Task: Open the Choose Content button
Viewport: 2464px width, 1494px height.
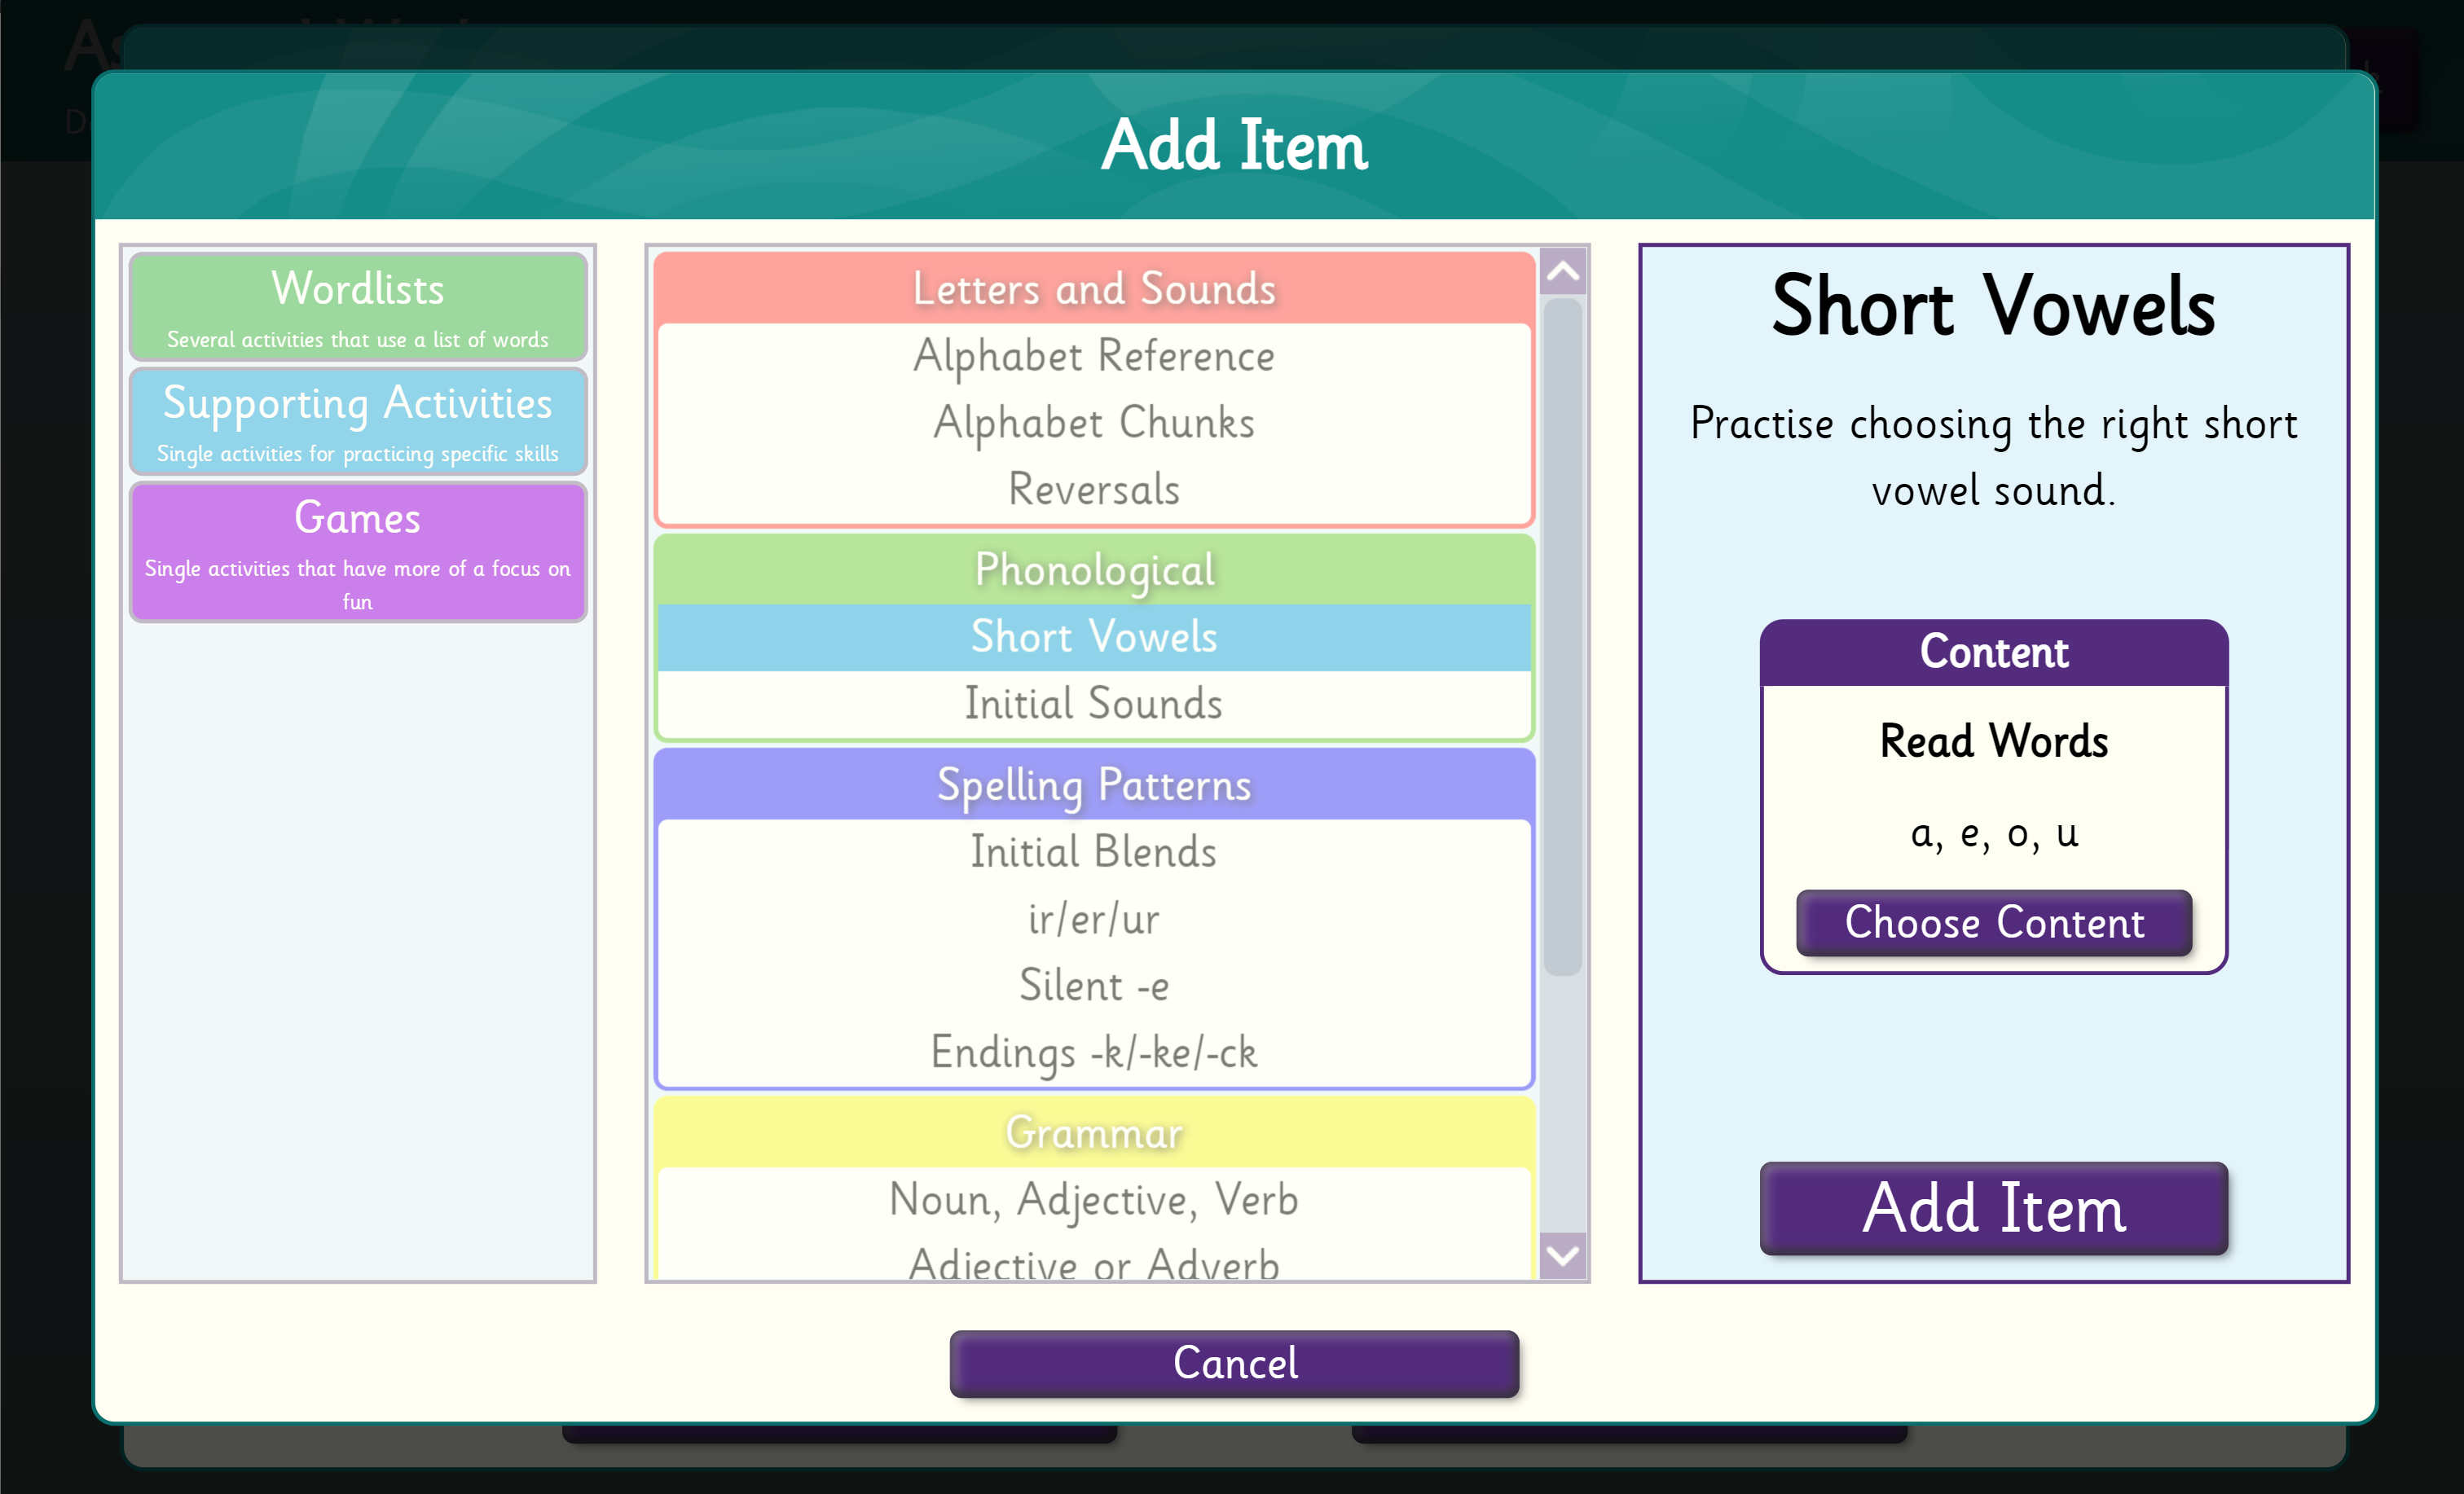Action: (x=1994, y=922)
